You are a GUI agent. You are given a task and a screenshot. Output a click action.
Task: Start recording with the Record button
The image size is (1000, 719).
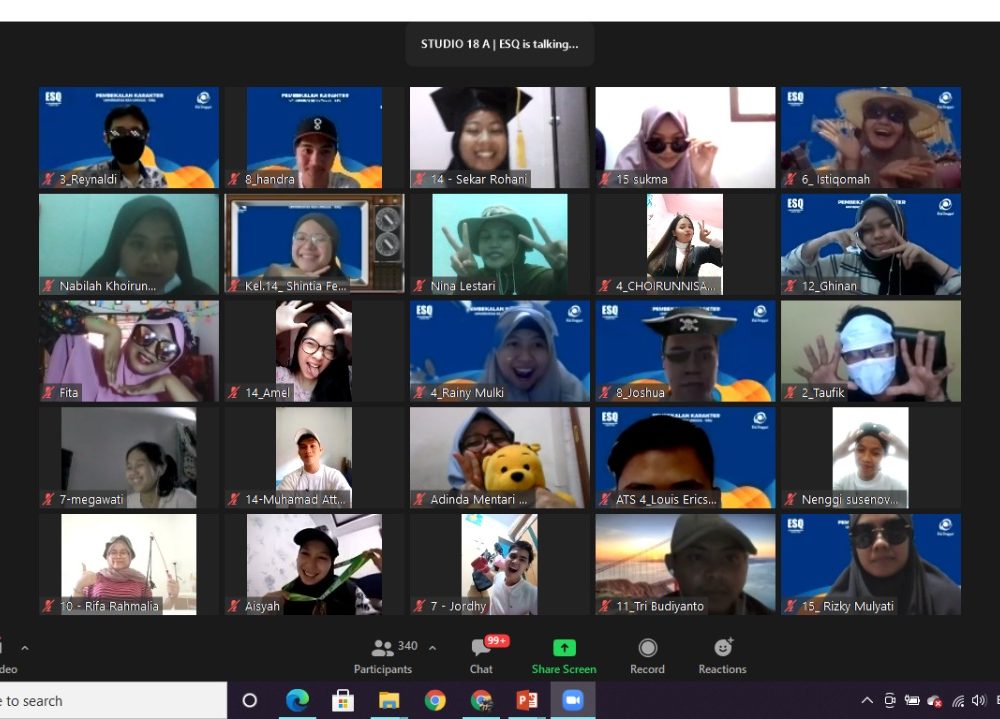point(647,656)
